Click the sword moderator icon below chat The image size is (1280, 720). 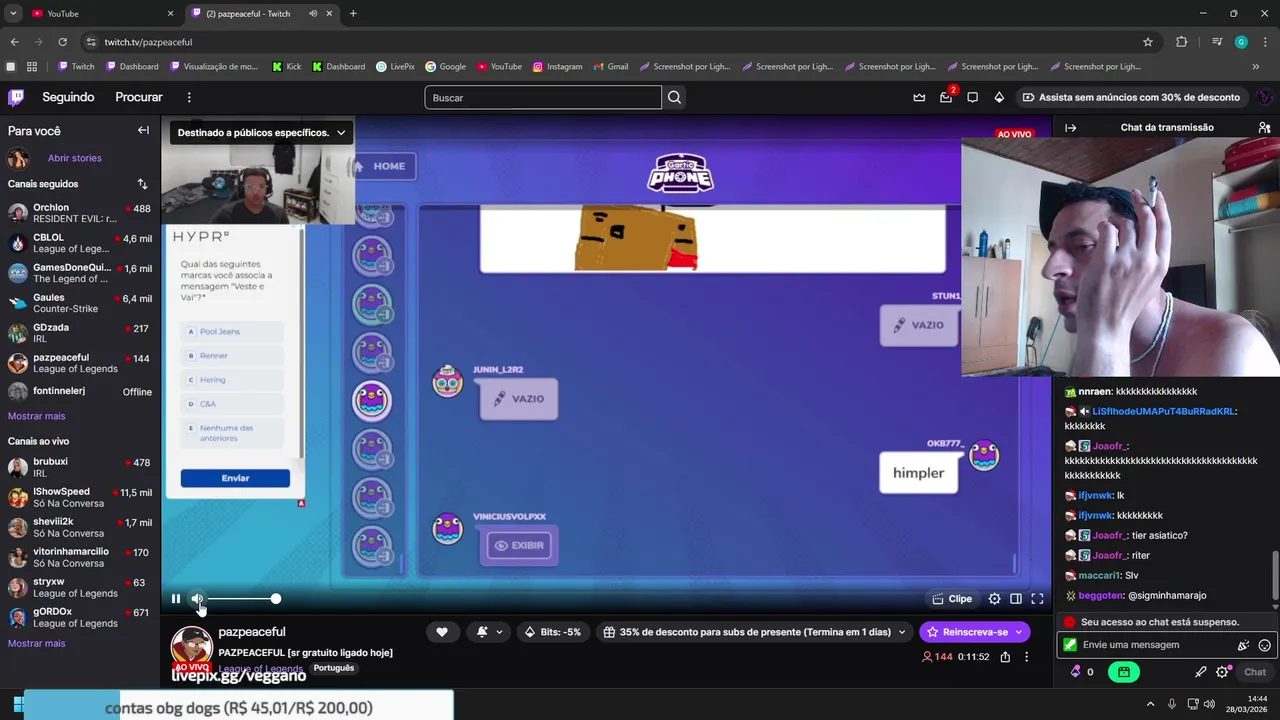[1201, 672]
